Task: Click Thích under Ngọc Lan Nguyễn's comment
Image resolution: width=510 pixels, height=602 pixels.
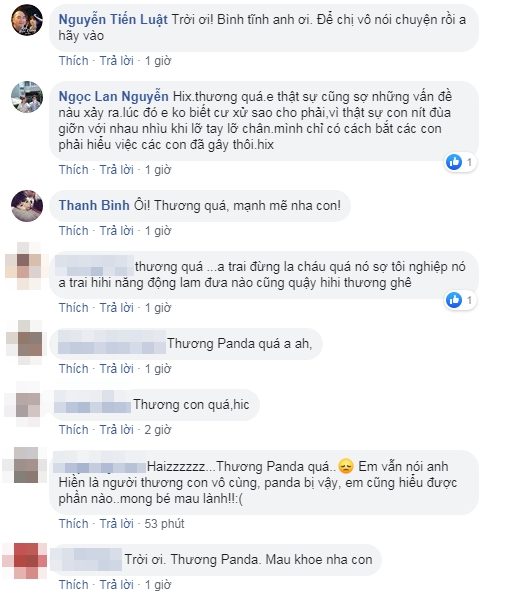Action: click(x=73, y=170)
